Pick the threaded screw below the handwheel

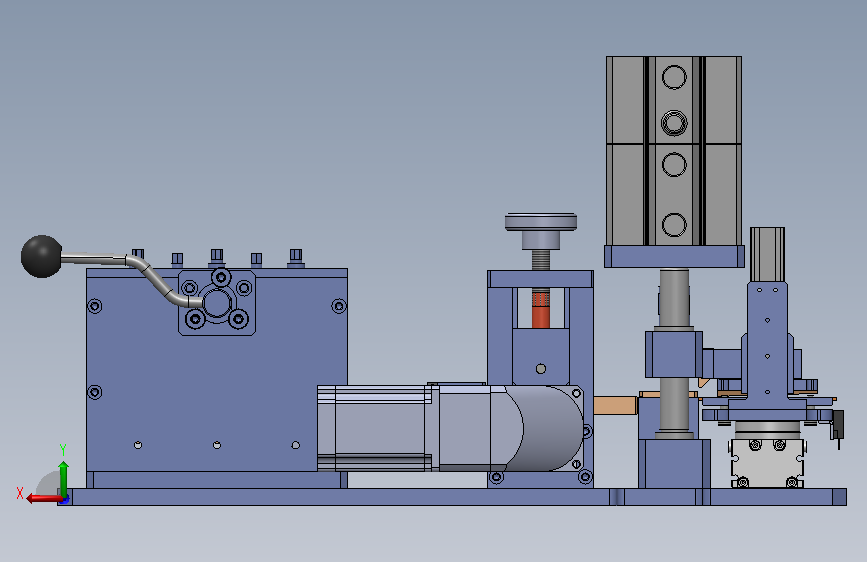(x=541, y=259)
